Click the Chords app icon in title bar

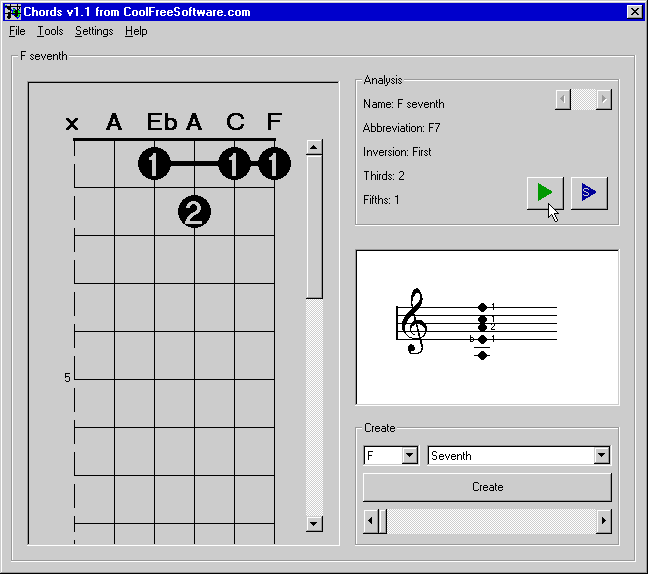(x=12, y=12)
